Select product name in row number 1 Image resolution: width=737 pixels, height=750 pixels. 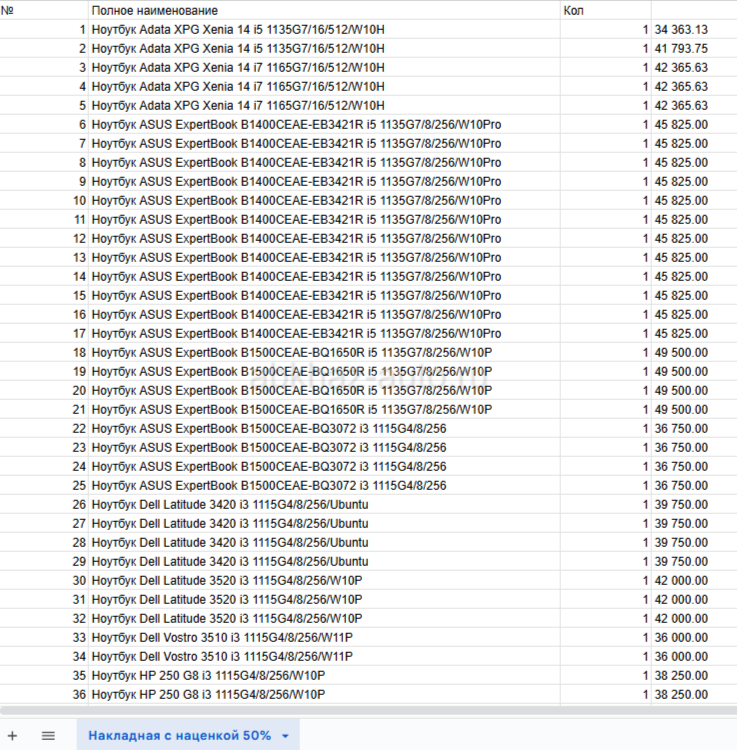(237, 30)
